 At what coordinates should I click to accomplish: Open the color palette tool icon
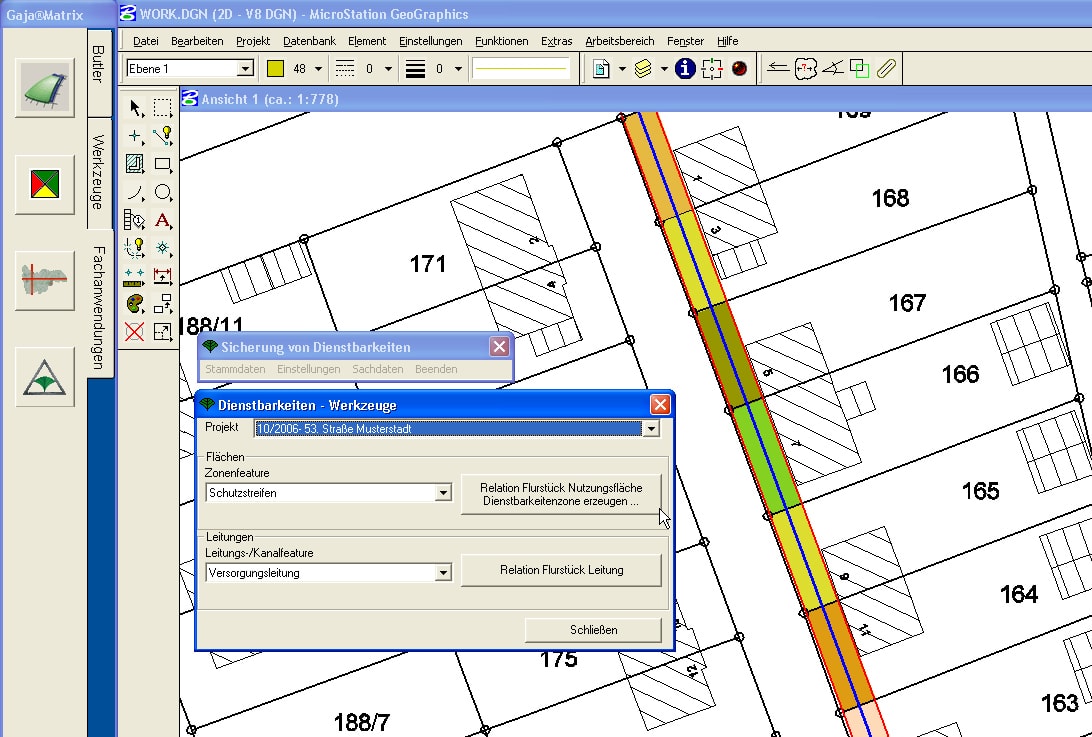(x=135, y=304)
